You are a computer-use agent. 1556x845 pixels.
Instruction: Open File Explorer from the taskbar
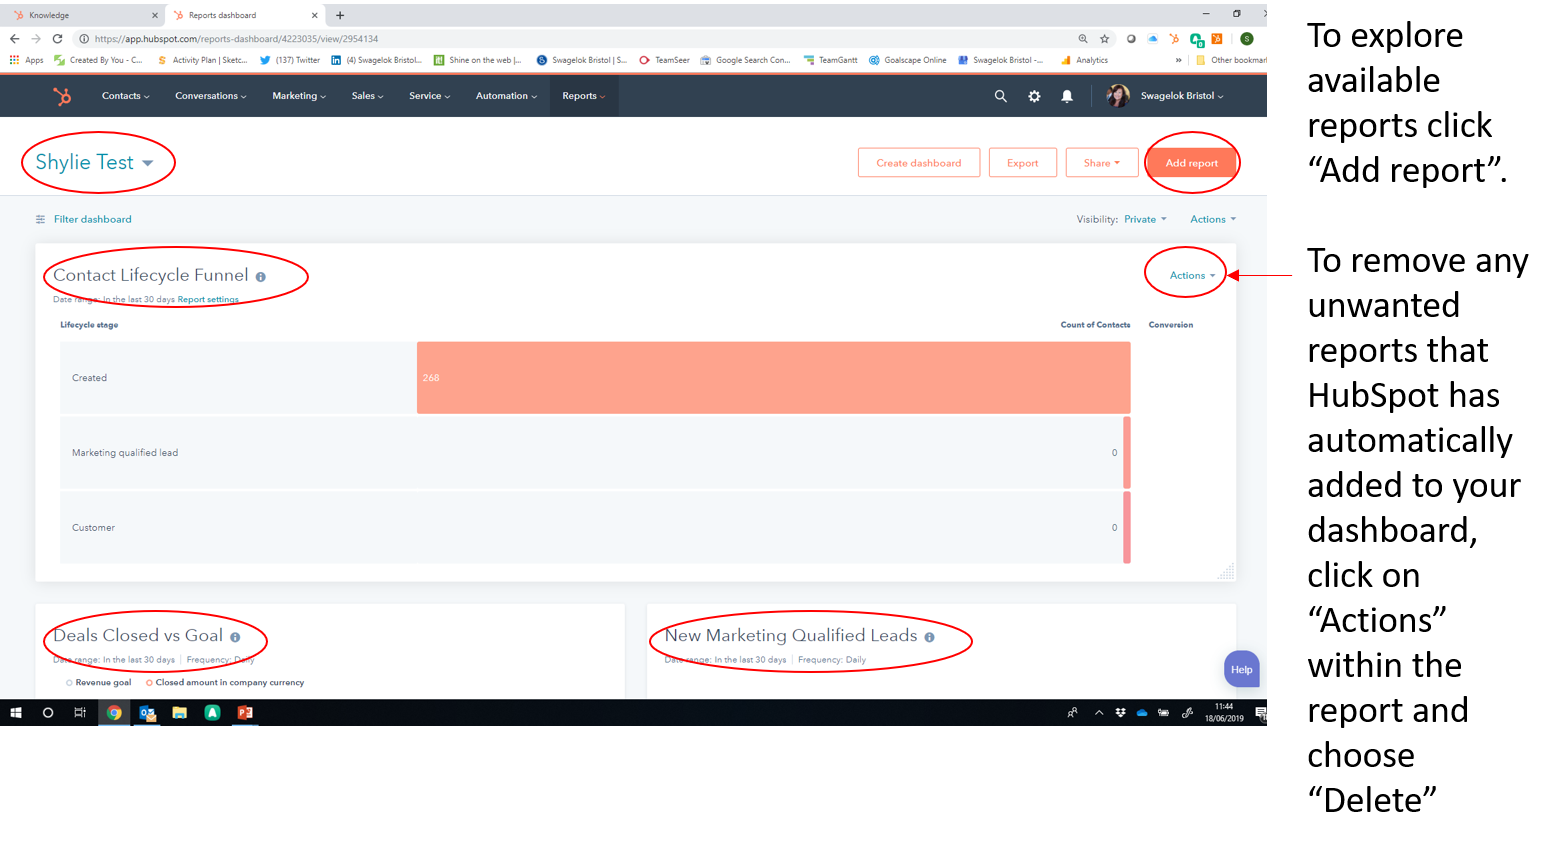[180, 713]
